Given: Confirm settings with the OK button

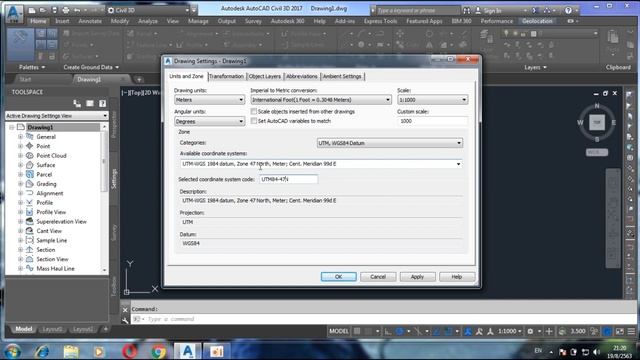Looking at the screenshot, I should 338,277.
